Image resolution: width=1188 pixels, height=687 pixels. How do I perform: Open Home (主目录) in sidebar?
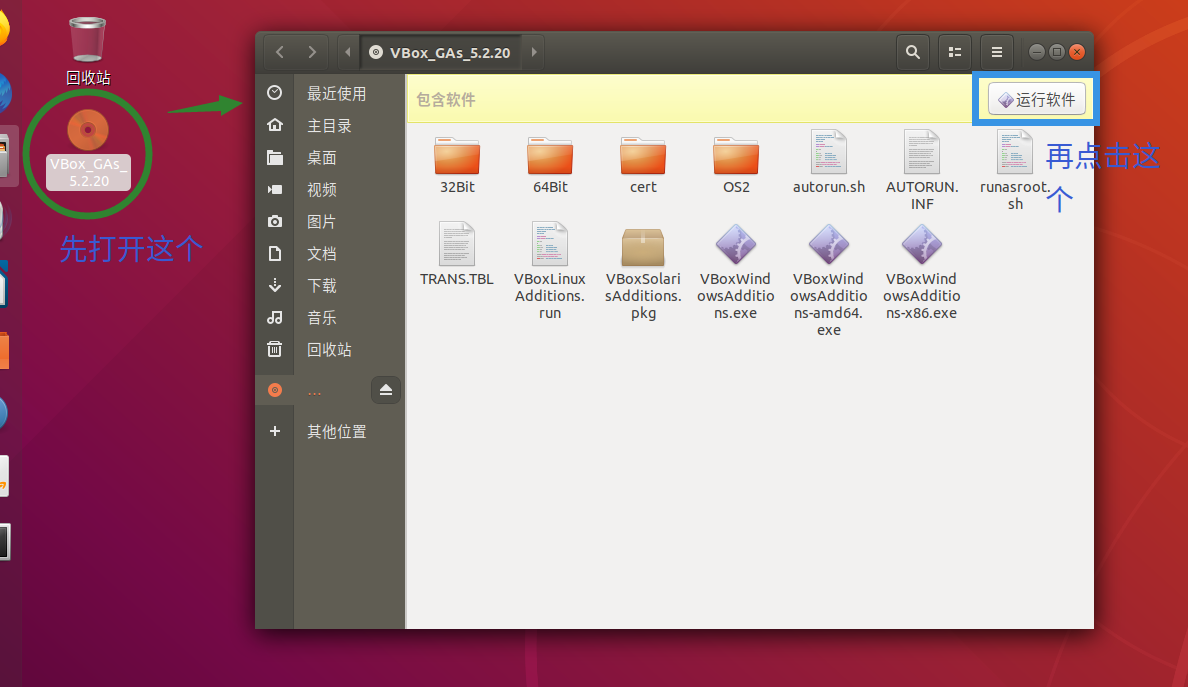tap(329, 126)
